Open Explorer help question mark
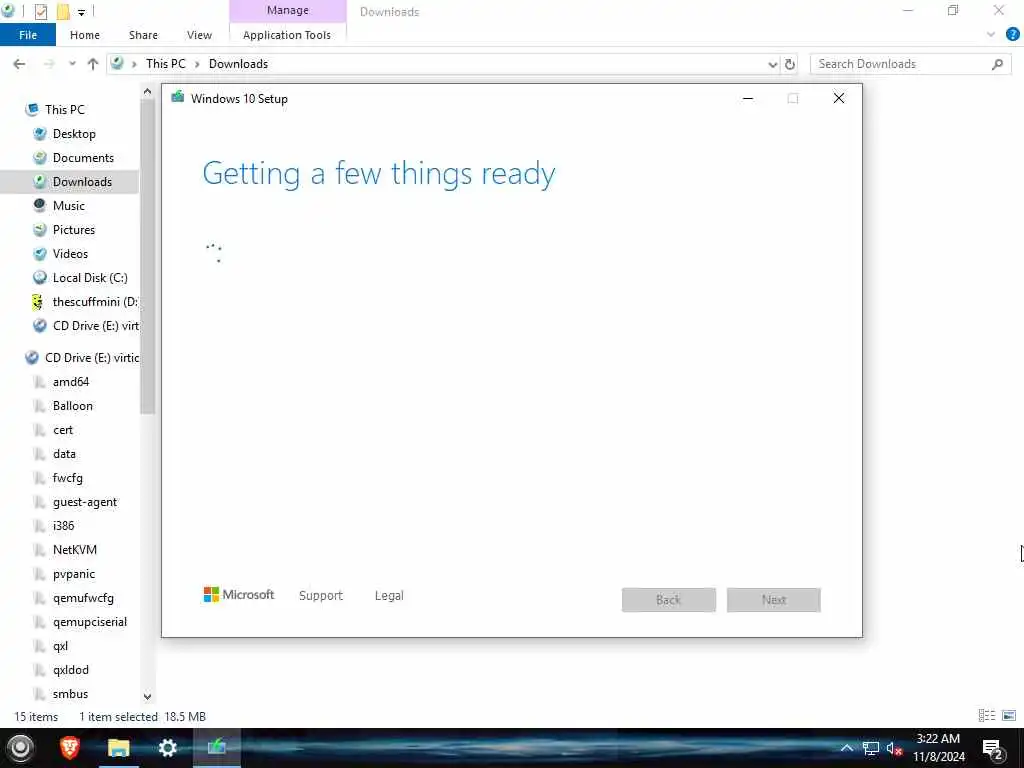The image size is (1024, 768). point(1013,35)
